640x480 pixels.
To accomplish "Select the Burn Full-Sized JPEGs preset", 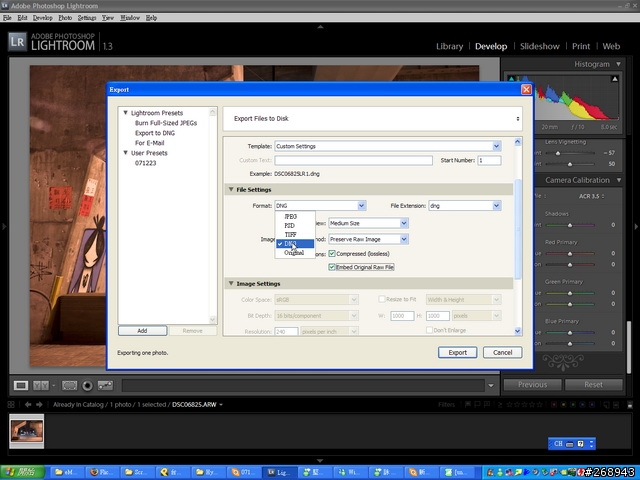I will [x=166, y=123].
